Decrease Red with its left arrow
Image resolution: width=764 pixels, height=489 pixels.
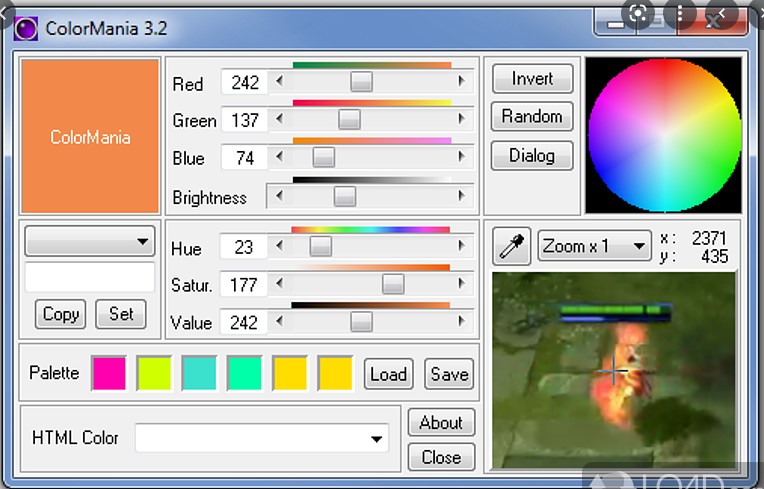pos(279,81)
